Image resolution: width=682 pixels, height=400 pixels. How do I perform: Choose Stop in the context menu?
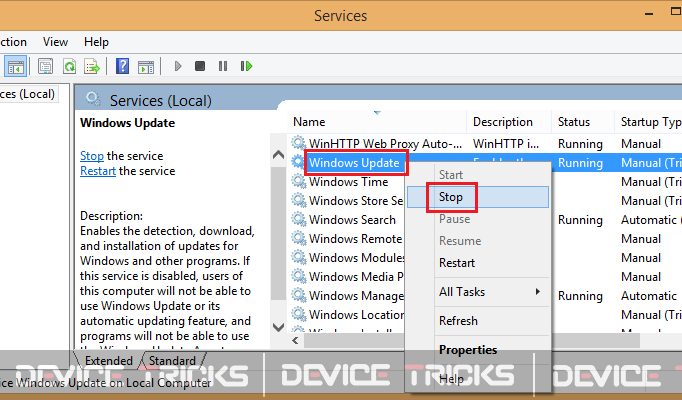point(478,197)
